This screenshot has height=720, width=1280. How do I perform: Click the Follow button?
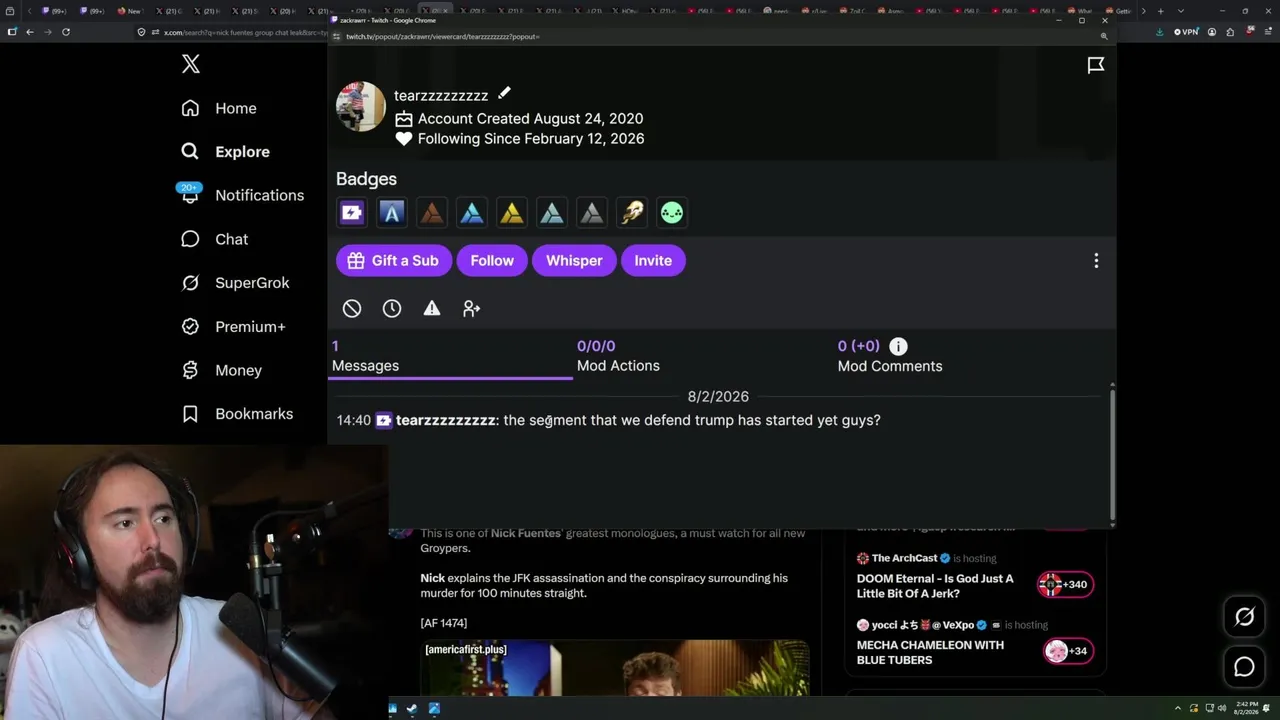492,261
